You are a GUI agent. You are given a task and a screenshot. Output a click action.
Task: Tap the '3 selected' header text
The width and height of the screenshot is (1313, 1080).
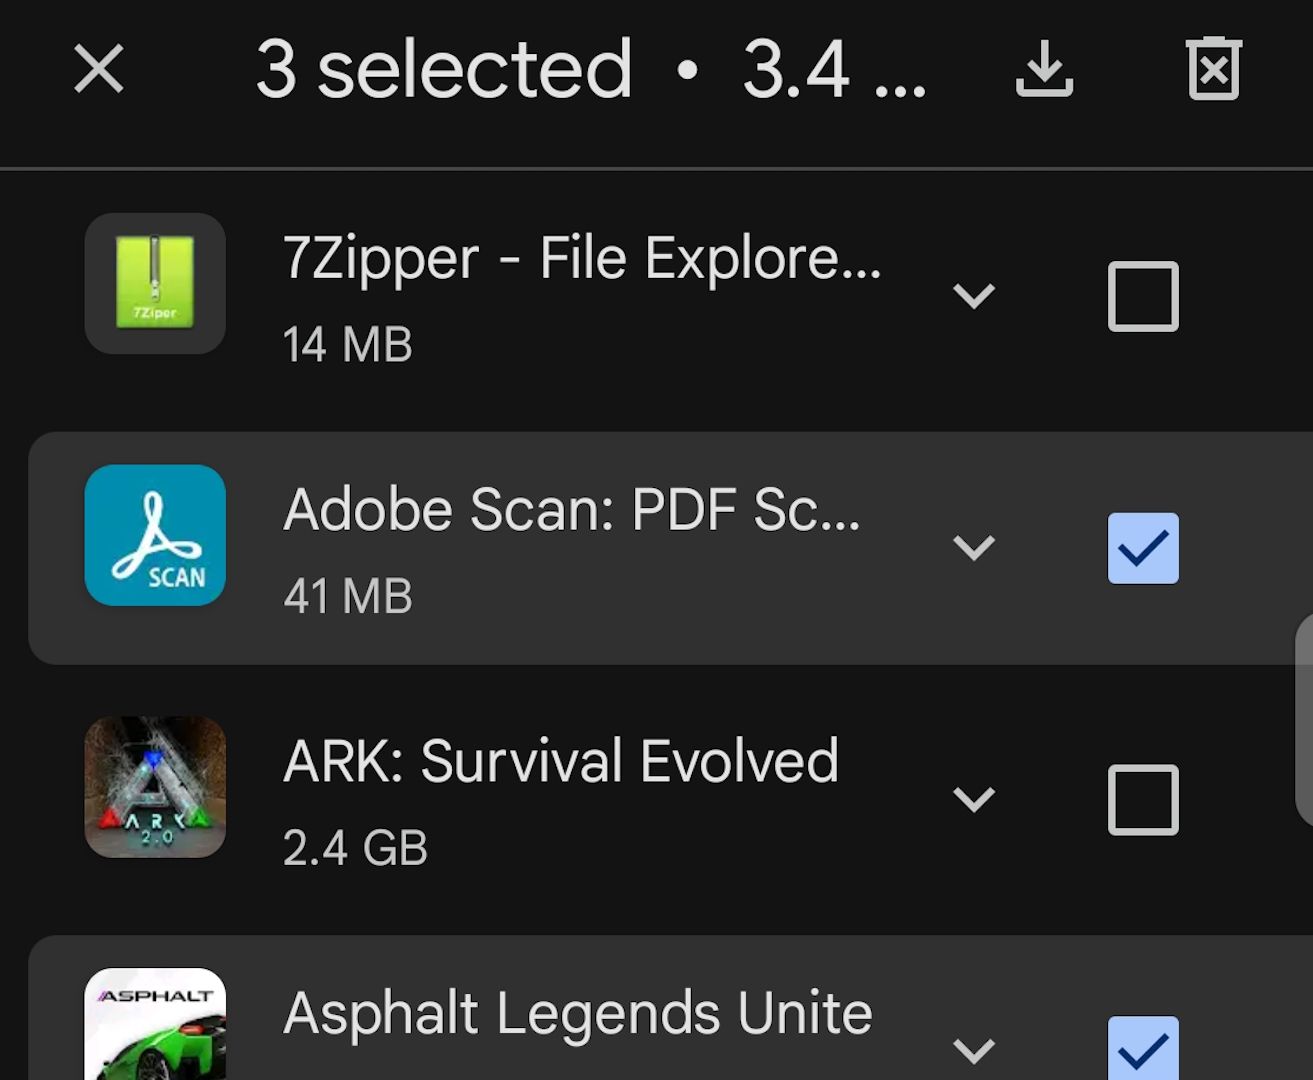(x=444, y=70)
